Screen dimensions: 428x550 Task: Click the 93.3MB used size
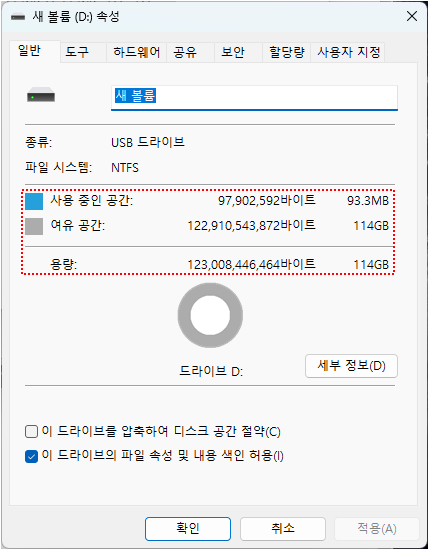368,201
